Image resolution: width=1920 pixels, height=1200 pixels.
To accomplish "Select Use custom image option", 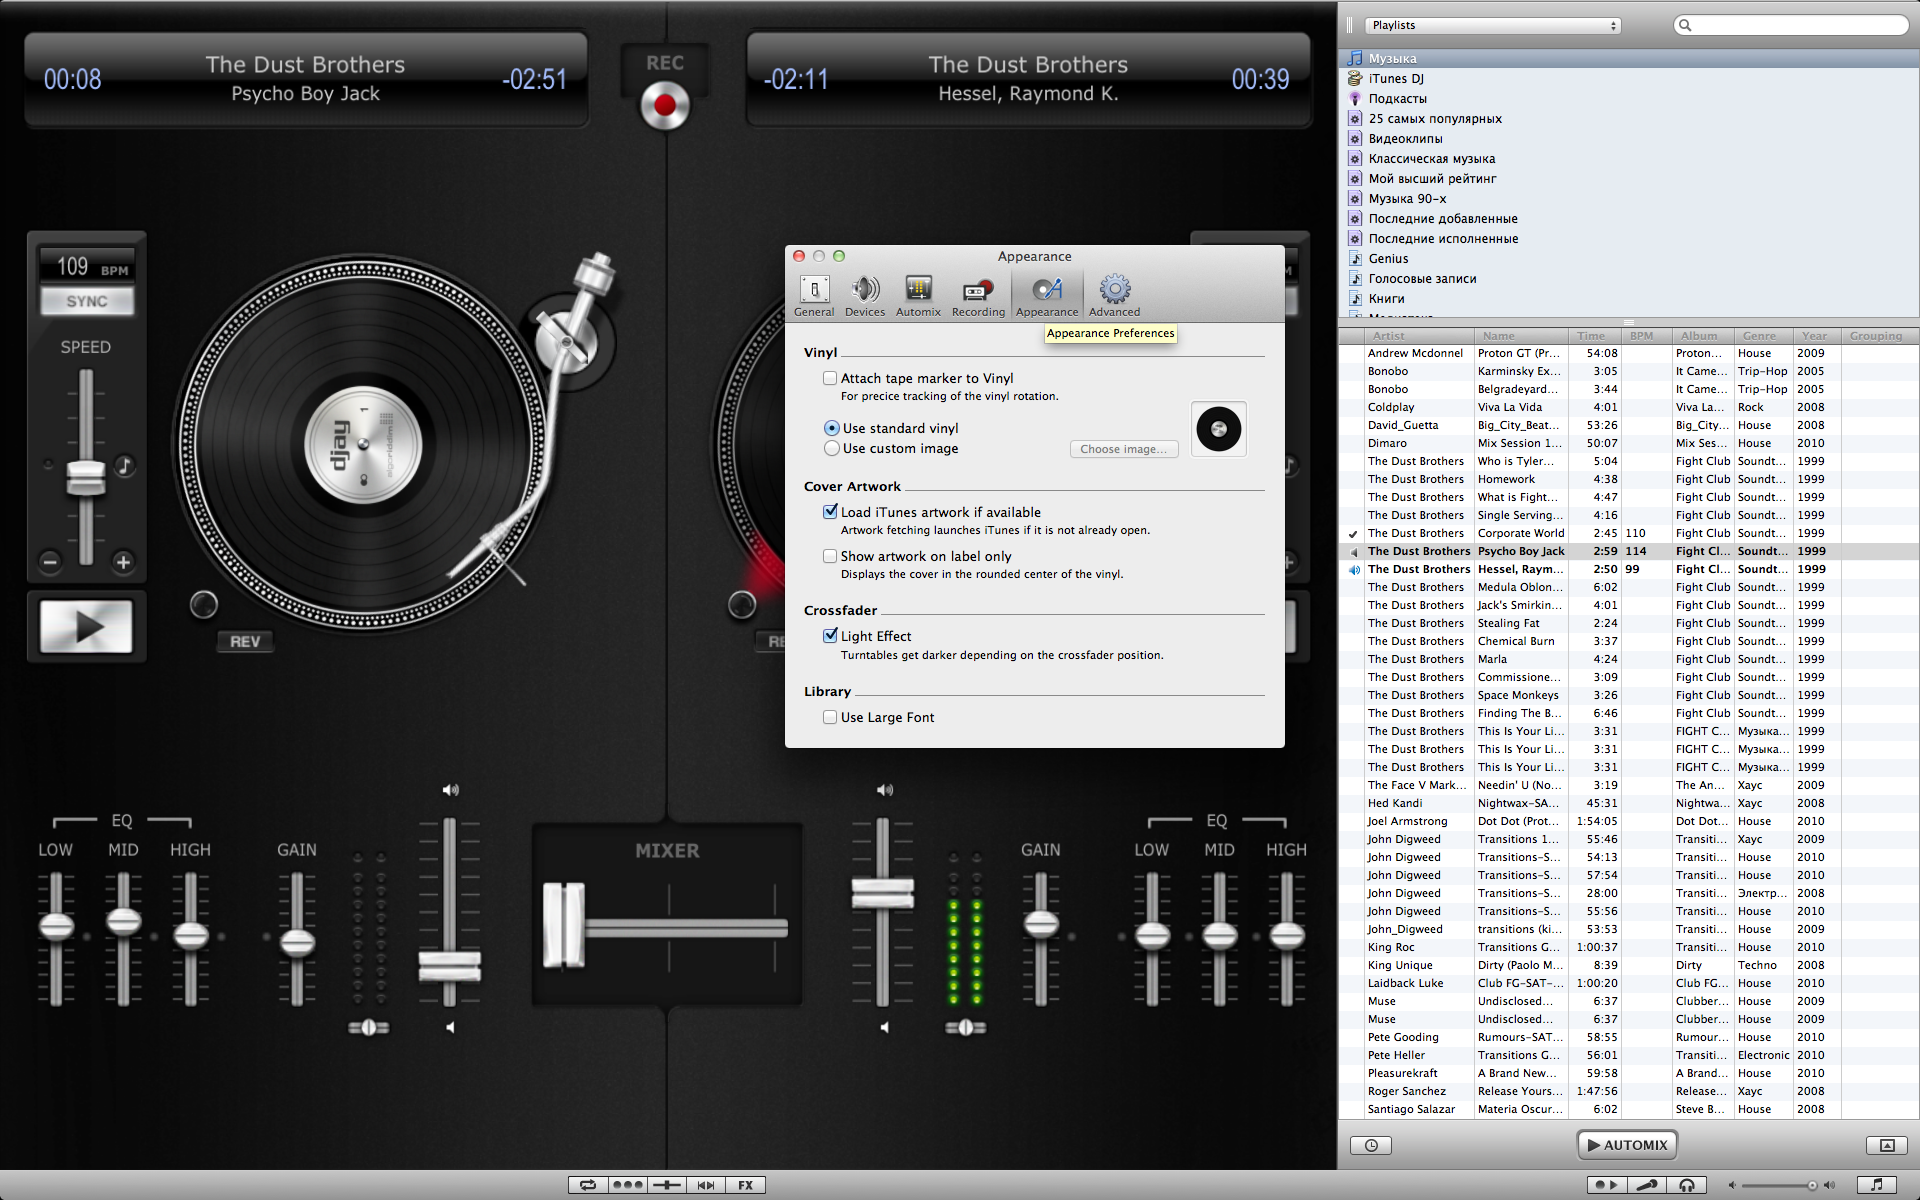I will click(832, 448).
